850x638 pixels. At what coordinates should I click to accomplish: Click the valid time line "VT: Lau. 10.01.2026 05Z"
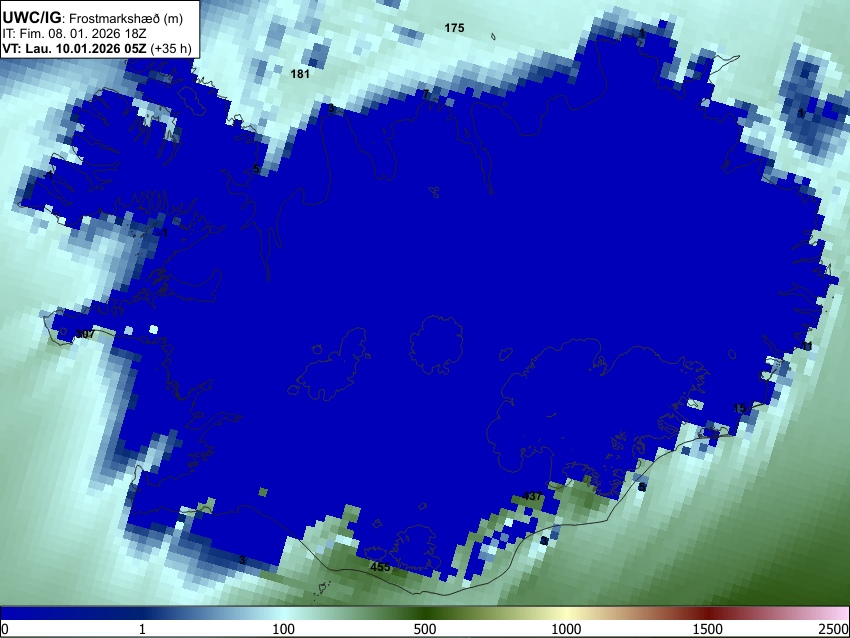coord(74,48)
